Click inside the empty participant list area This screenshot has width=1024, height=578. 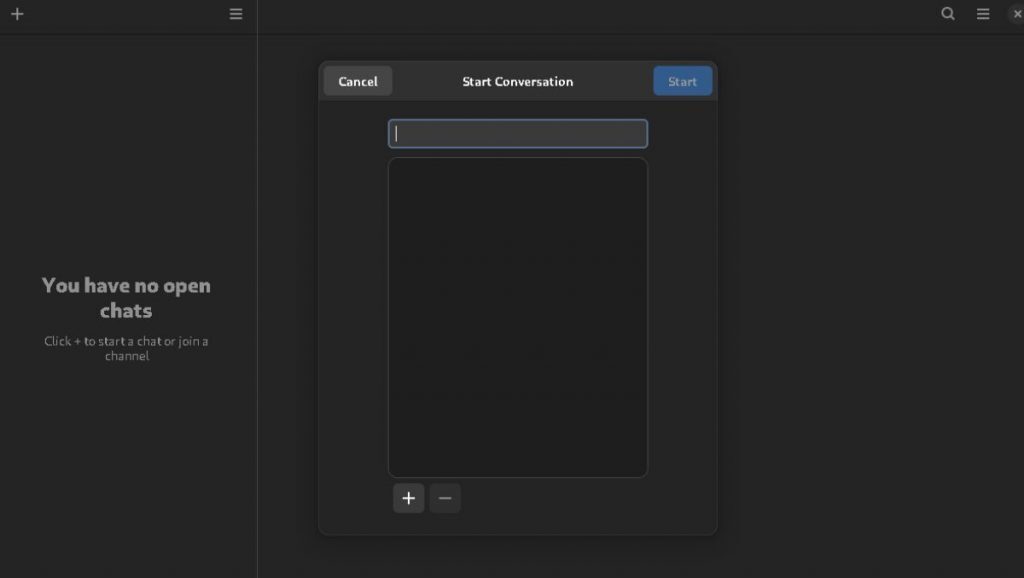[517, 316]
